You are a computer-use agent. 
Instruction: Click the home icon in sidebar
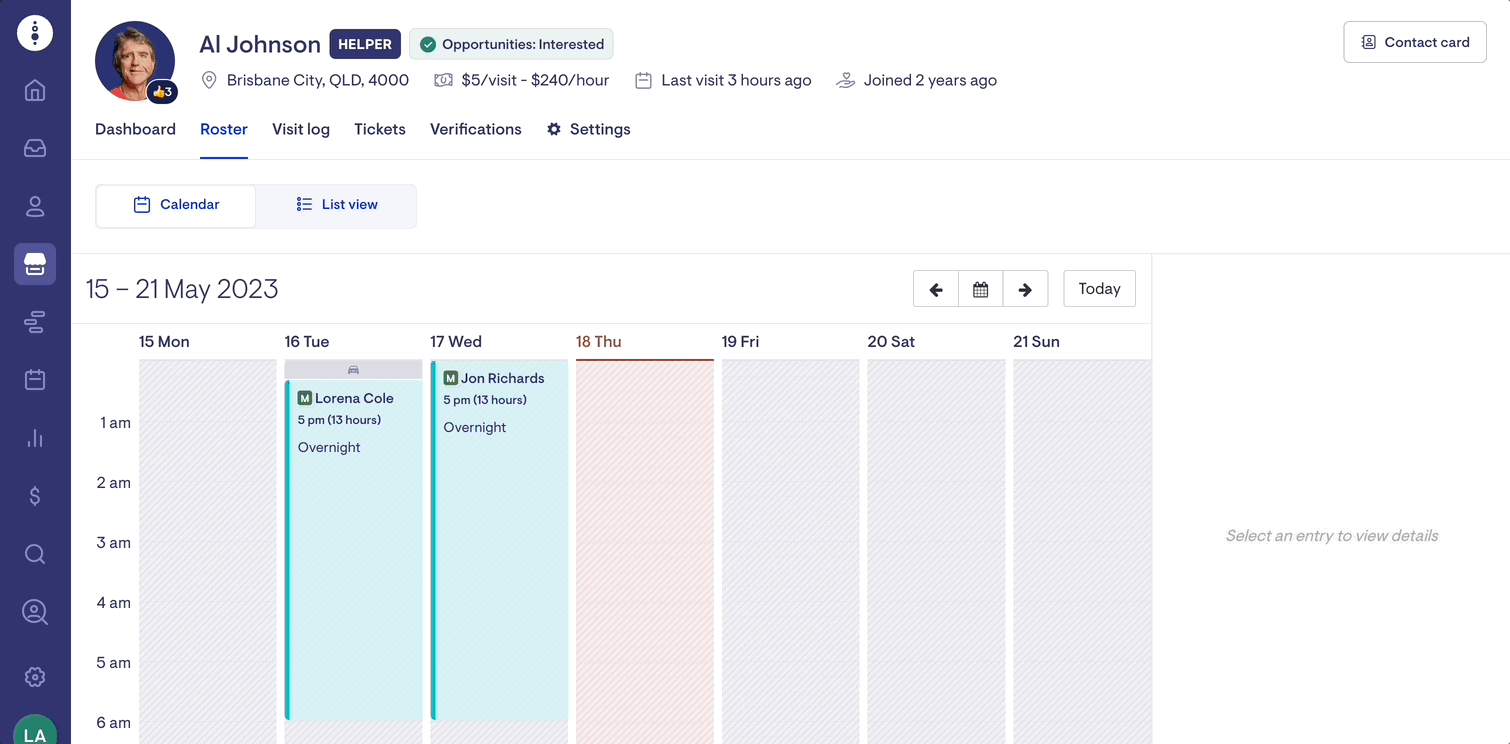click(35, 91)
